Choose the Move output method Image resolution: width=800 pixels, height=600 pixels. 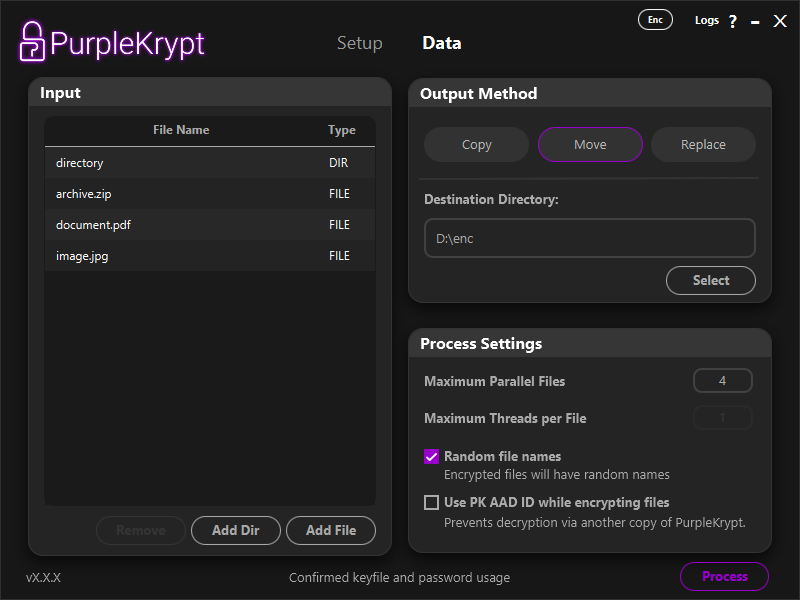tap(590, 145)
